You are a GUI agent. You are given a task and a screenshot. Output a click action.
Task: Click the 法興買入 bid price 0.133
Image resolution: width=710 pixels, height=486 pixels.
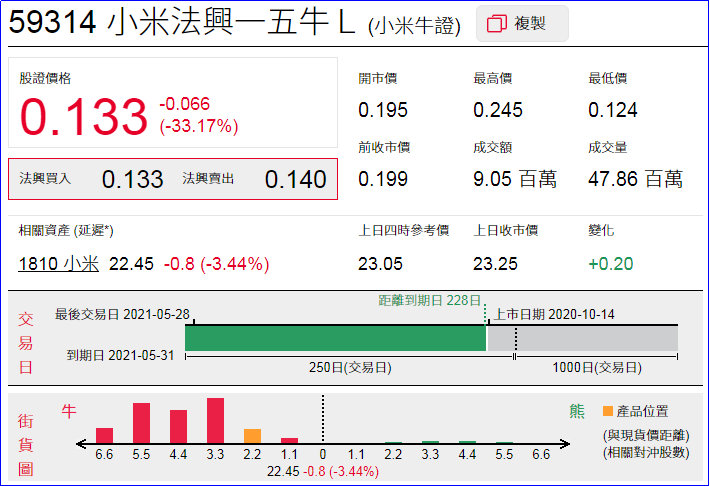(x=133, y=179)
